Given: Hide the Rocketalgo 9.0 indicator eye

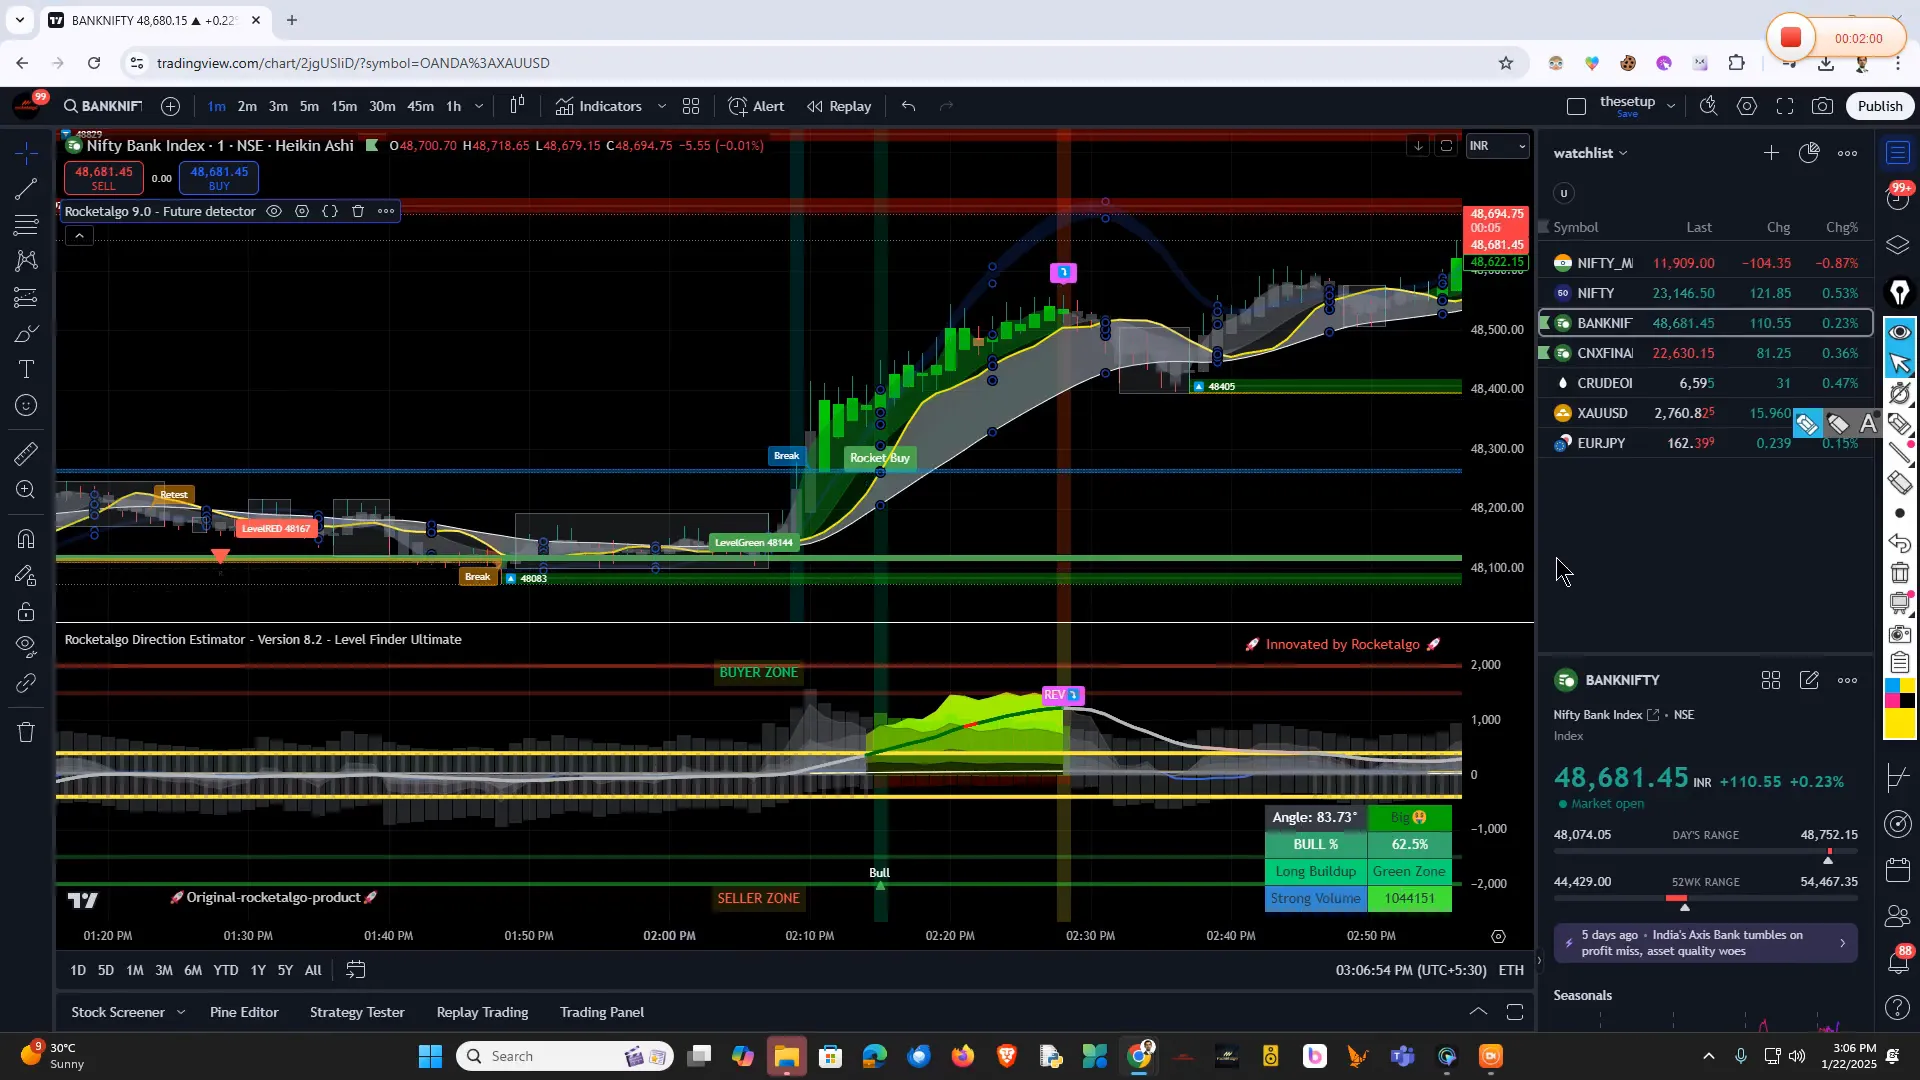Looking at the screenshot, I should tap(274, 211).
